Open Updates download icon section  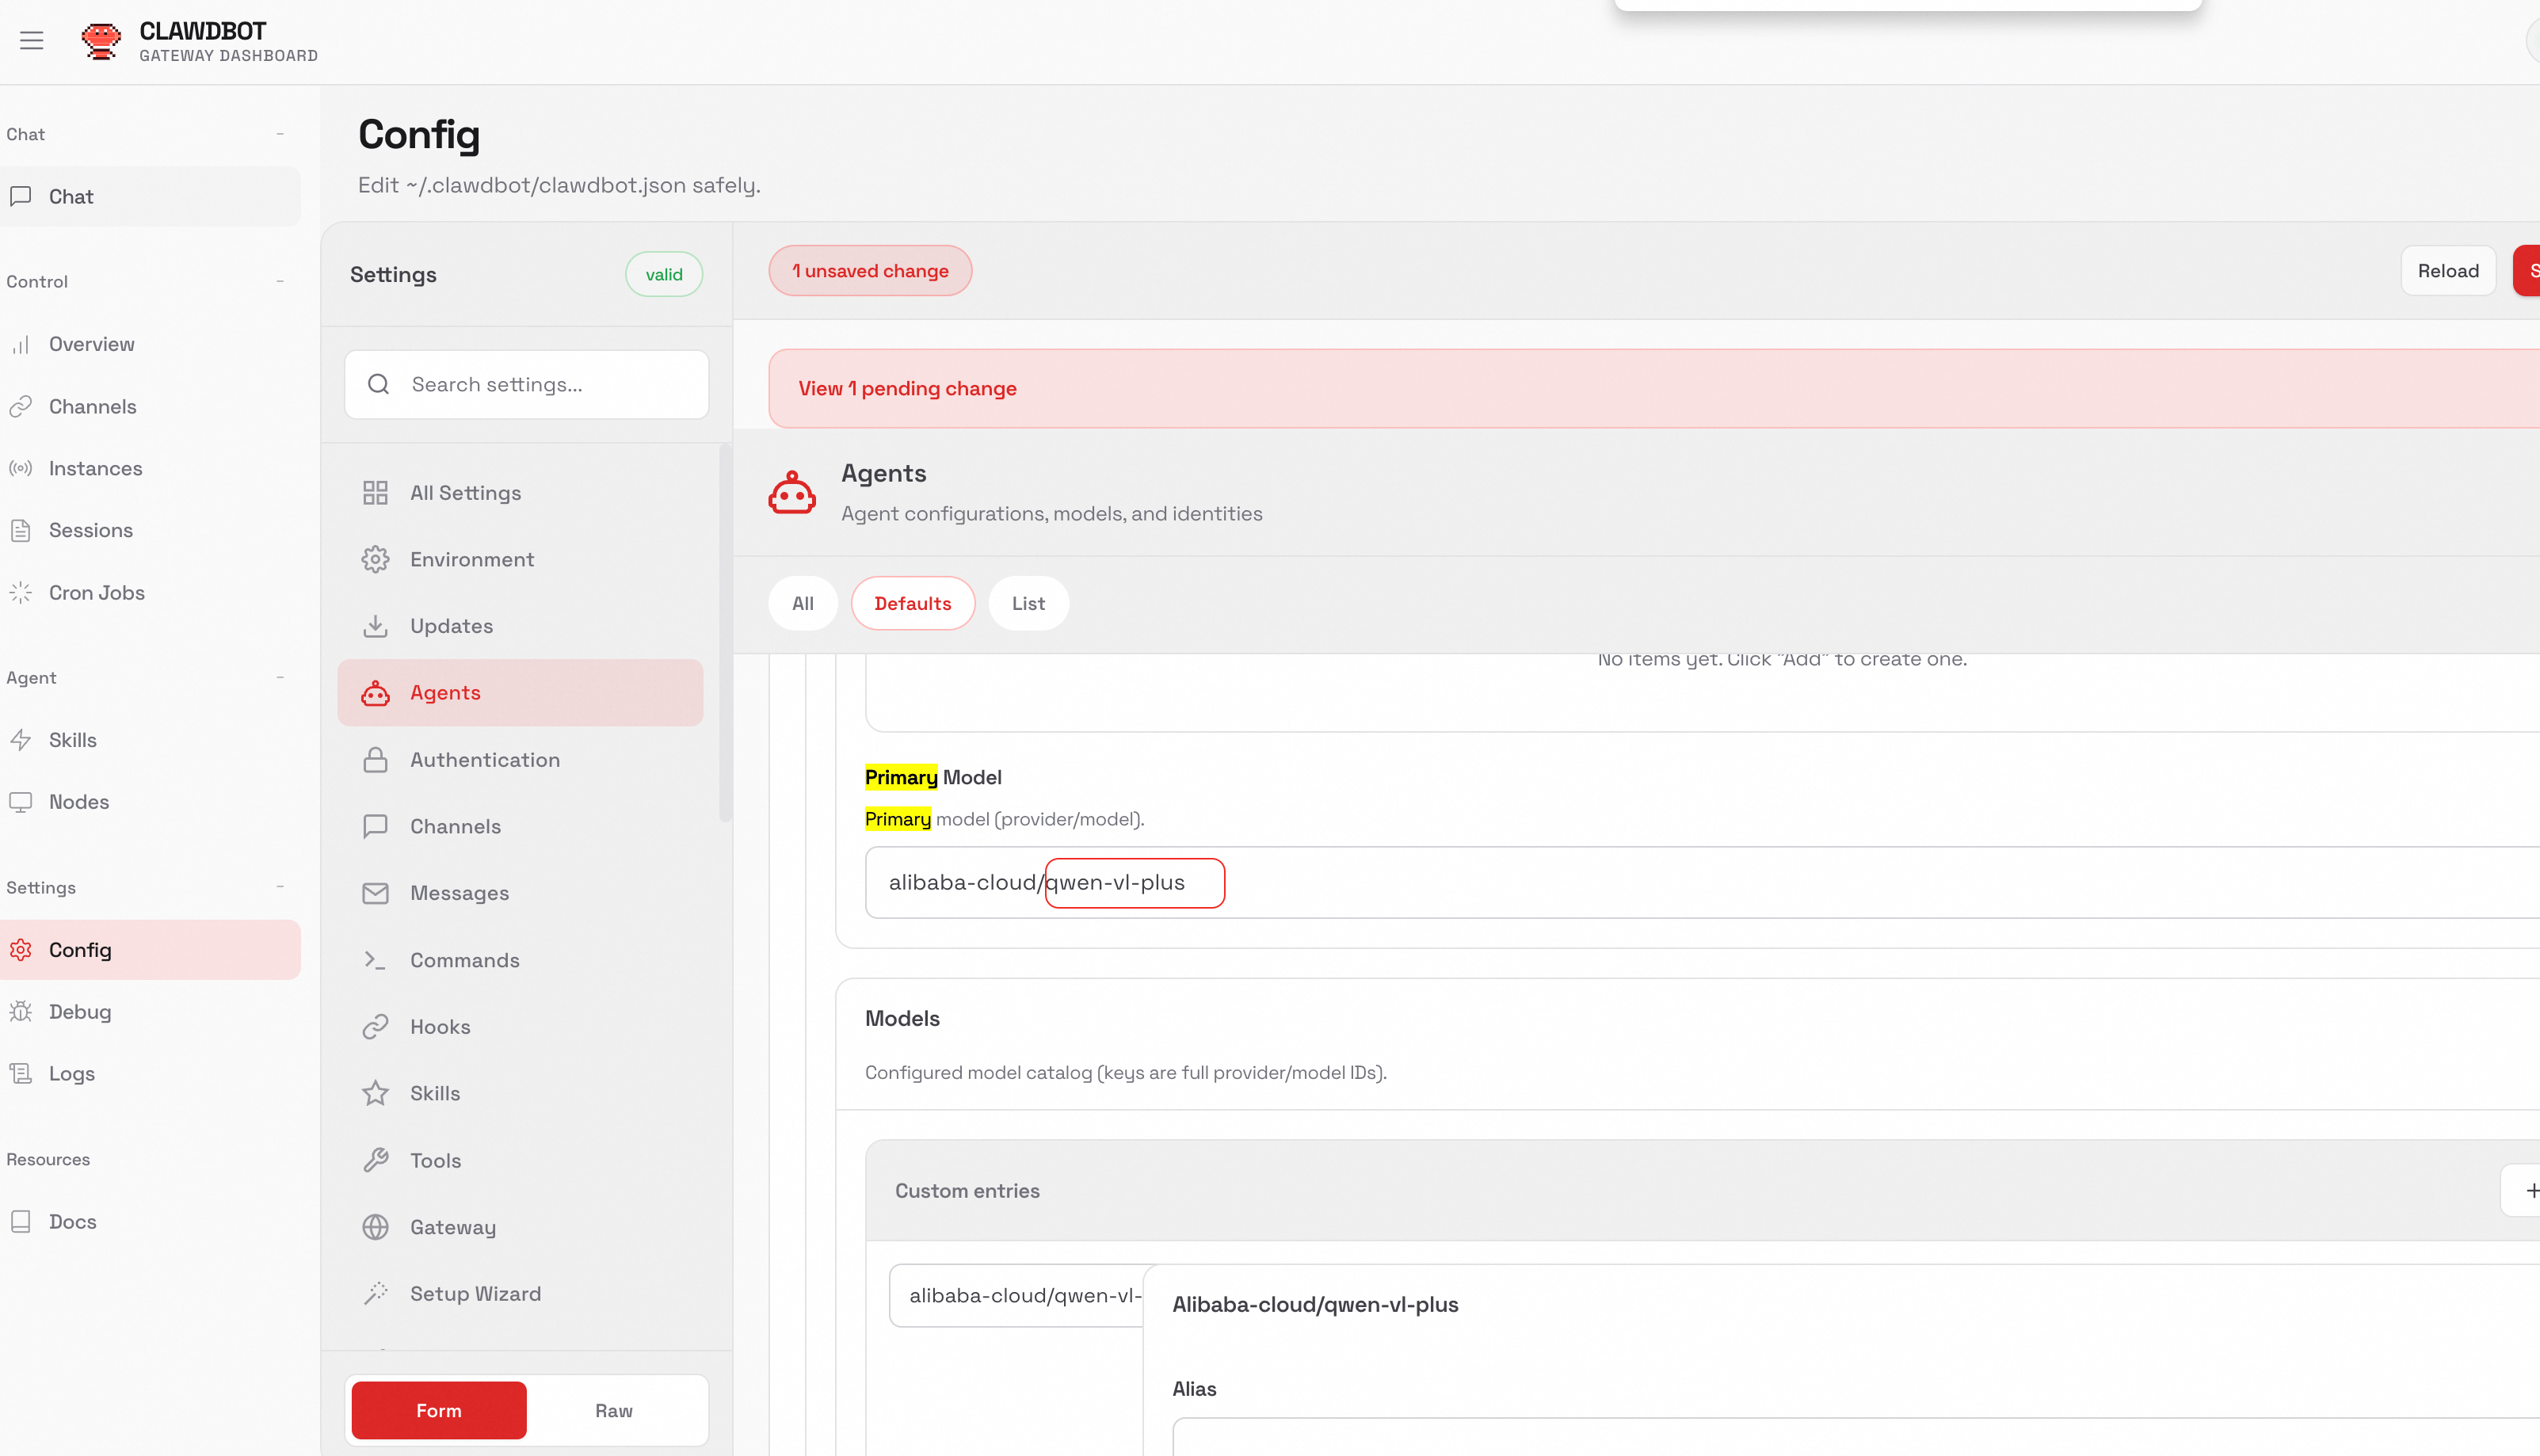click(375, 626)
